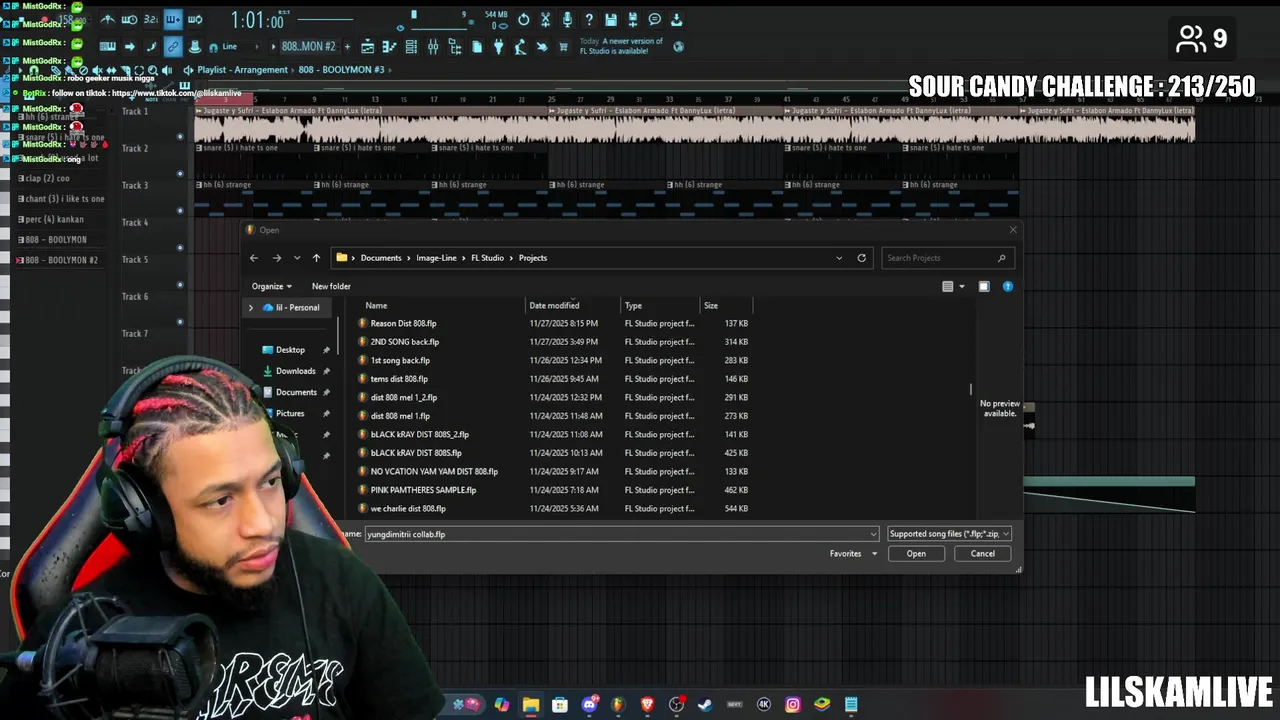Toggle the highlighted step-edit mode button
The image size is (1280, 720).
click(x=173, y=19)
